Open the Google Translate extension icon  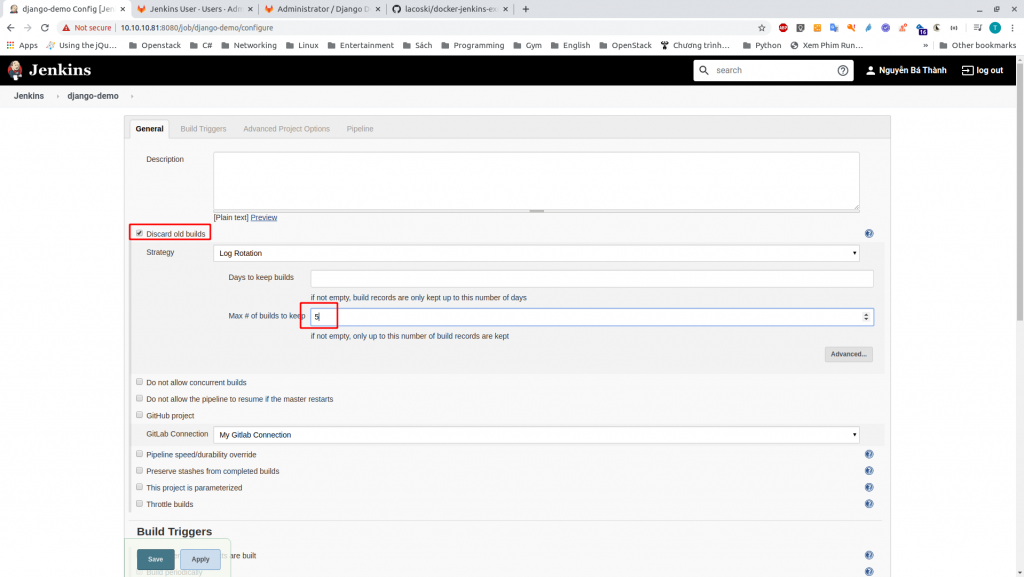tap(834, 28)
